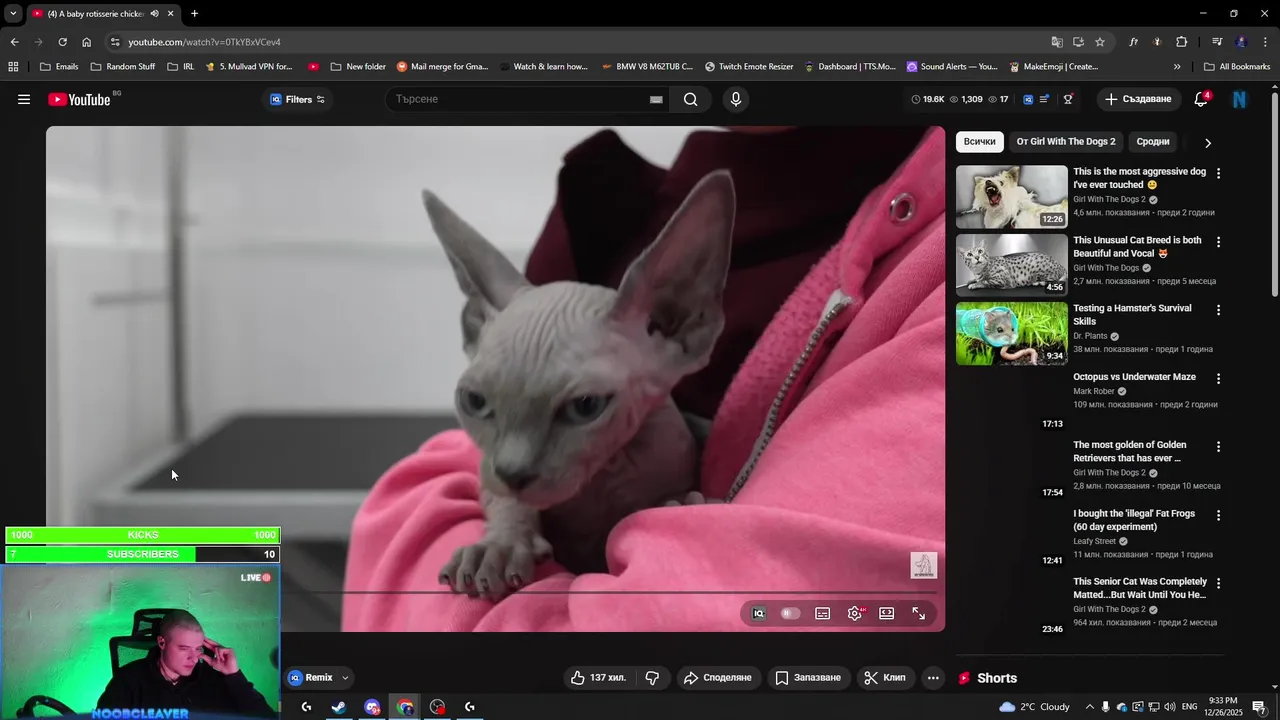Viewport: 1280px width, 720px height.
Task: Select 'От Girl With The Dogs 2' chip
Action: coord(1066,142)
